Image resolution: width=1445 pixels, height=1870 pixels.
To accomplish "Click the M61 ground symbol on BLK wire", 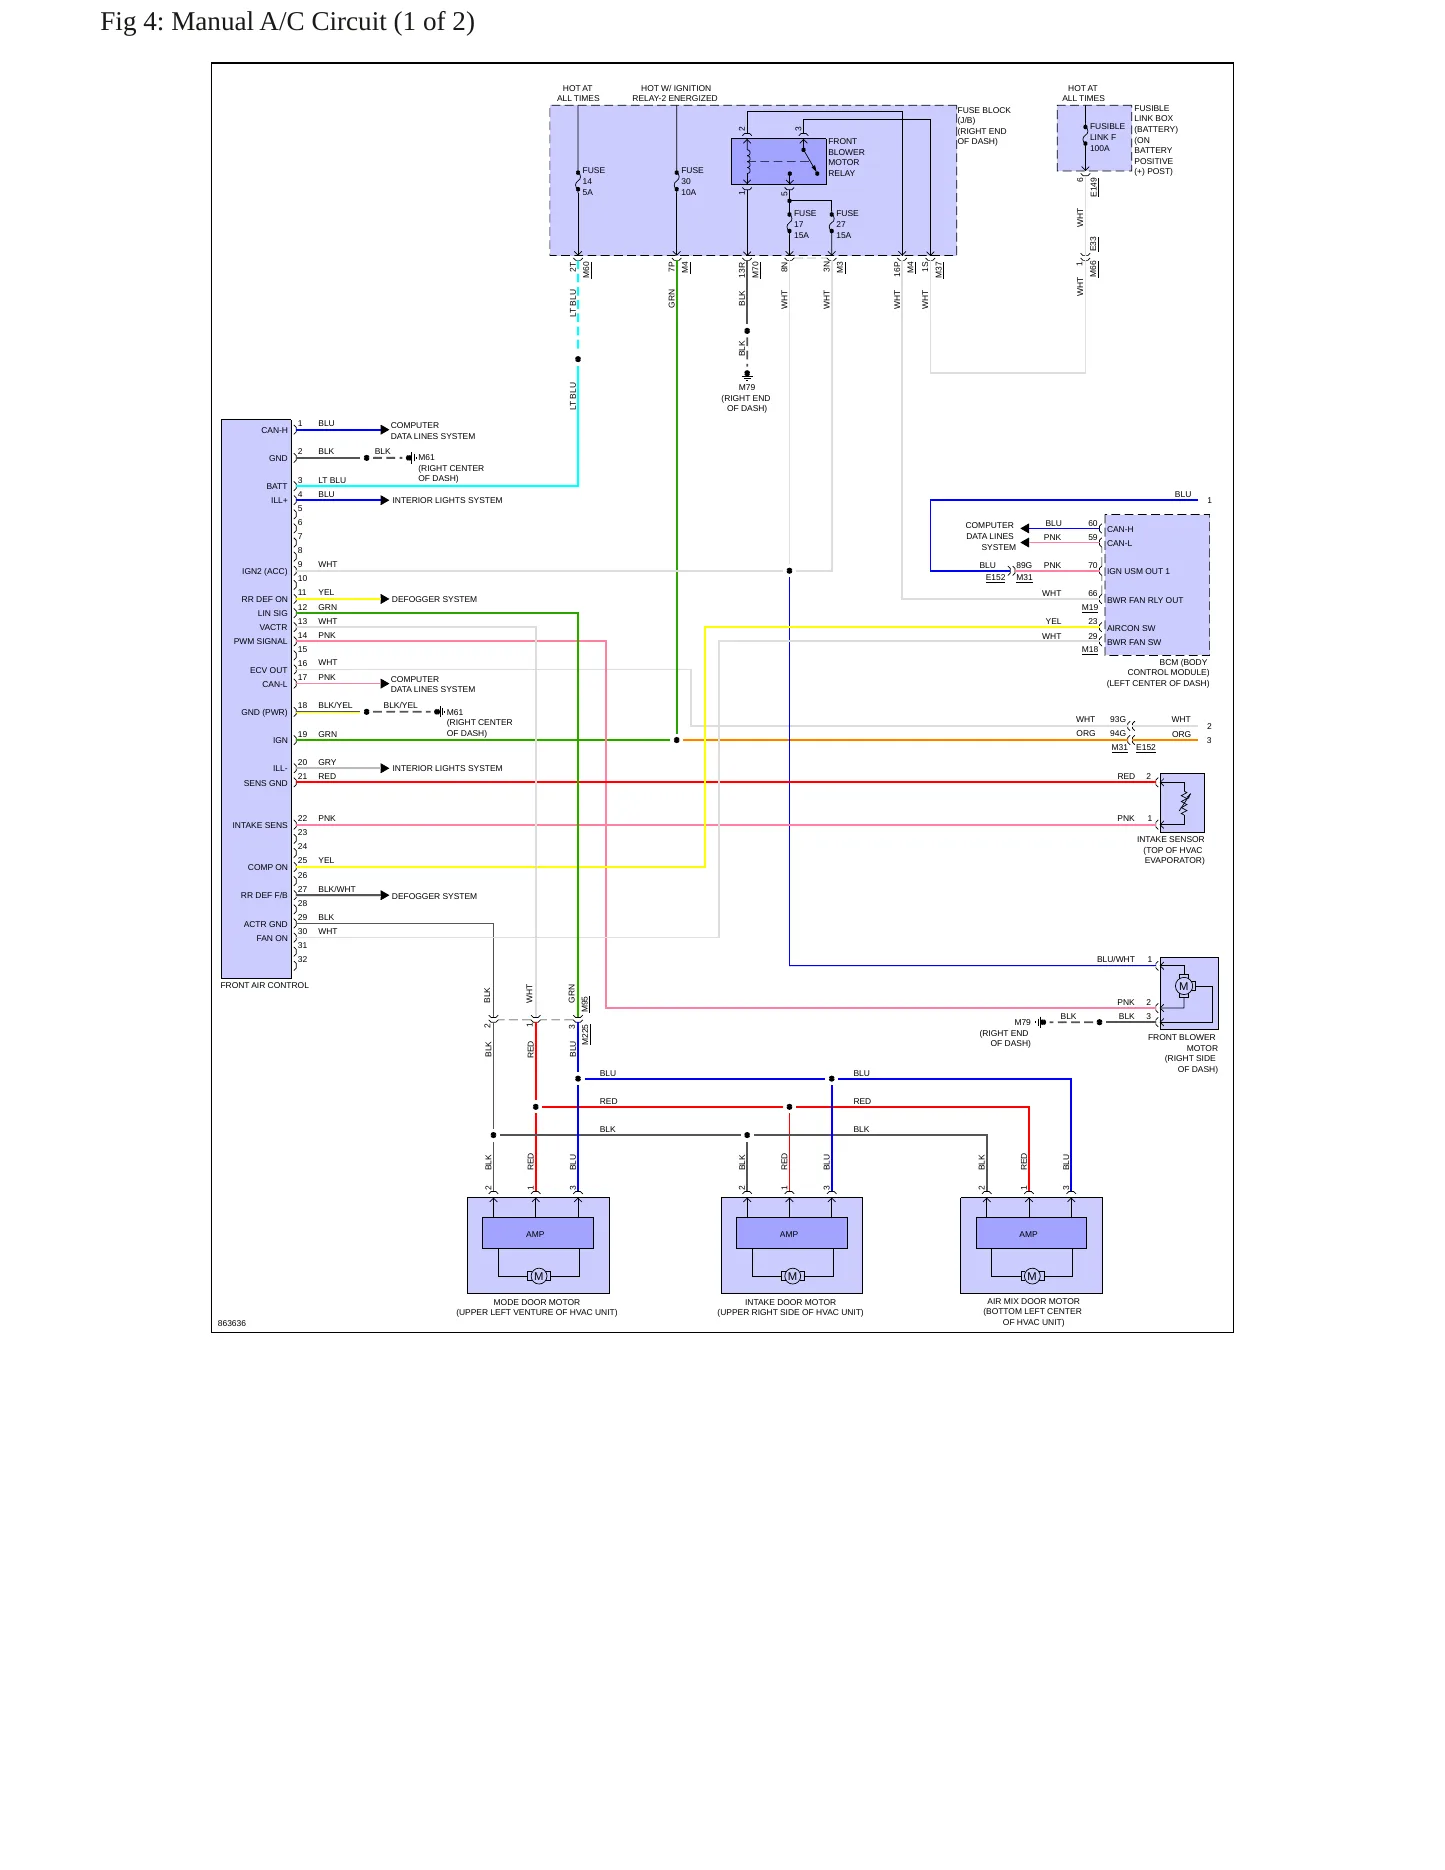I will tap(410, 458).
